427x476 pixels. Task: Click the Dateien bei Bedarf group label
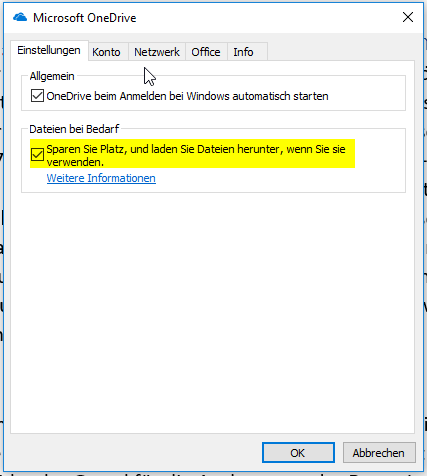[74, 129]
